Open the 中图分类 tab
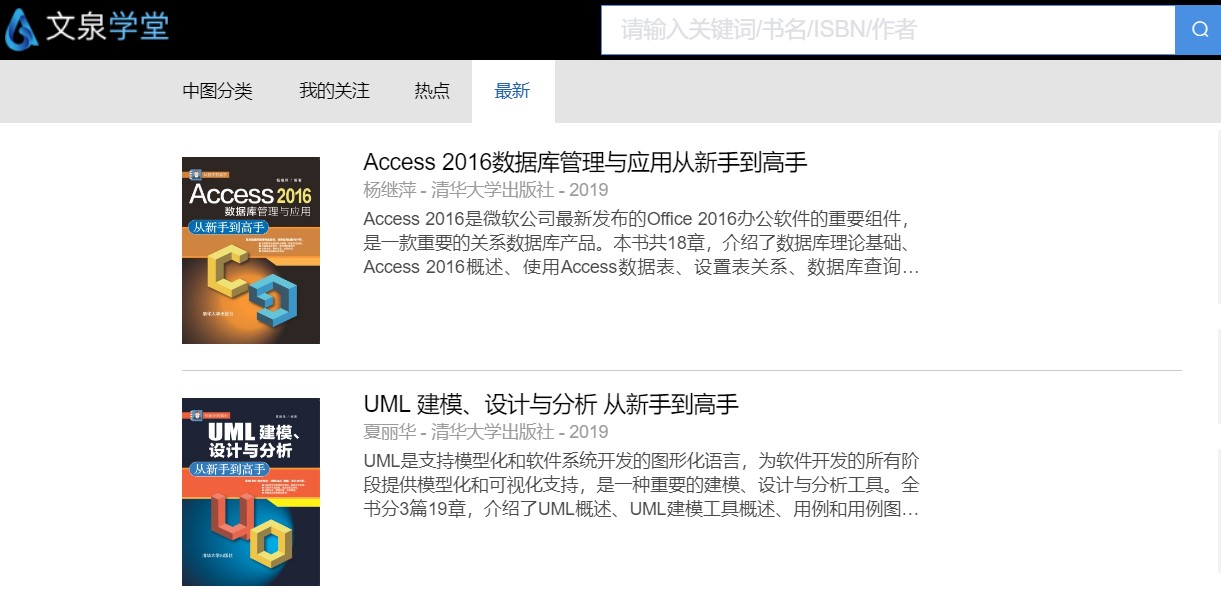The width and height of the screenshot is (1221, 598). [x=217, y=91]
